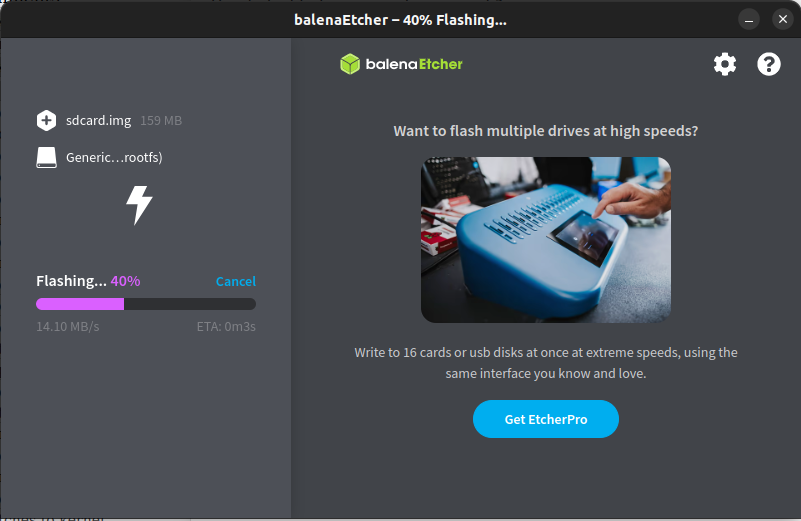Screen dimensions: 801x521
Task: Click the balenaEtcher wordmark text
Action: 414,64
